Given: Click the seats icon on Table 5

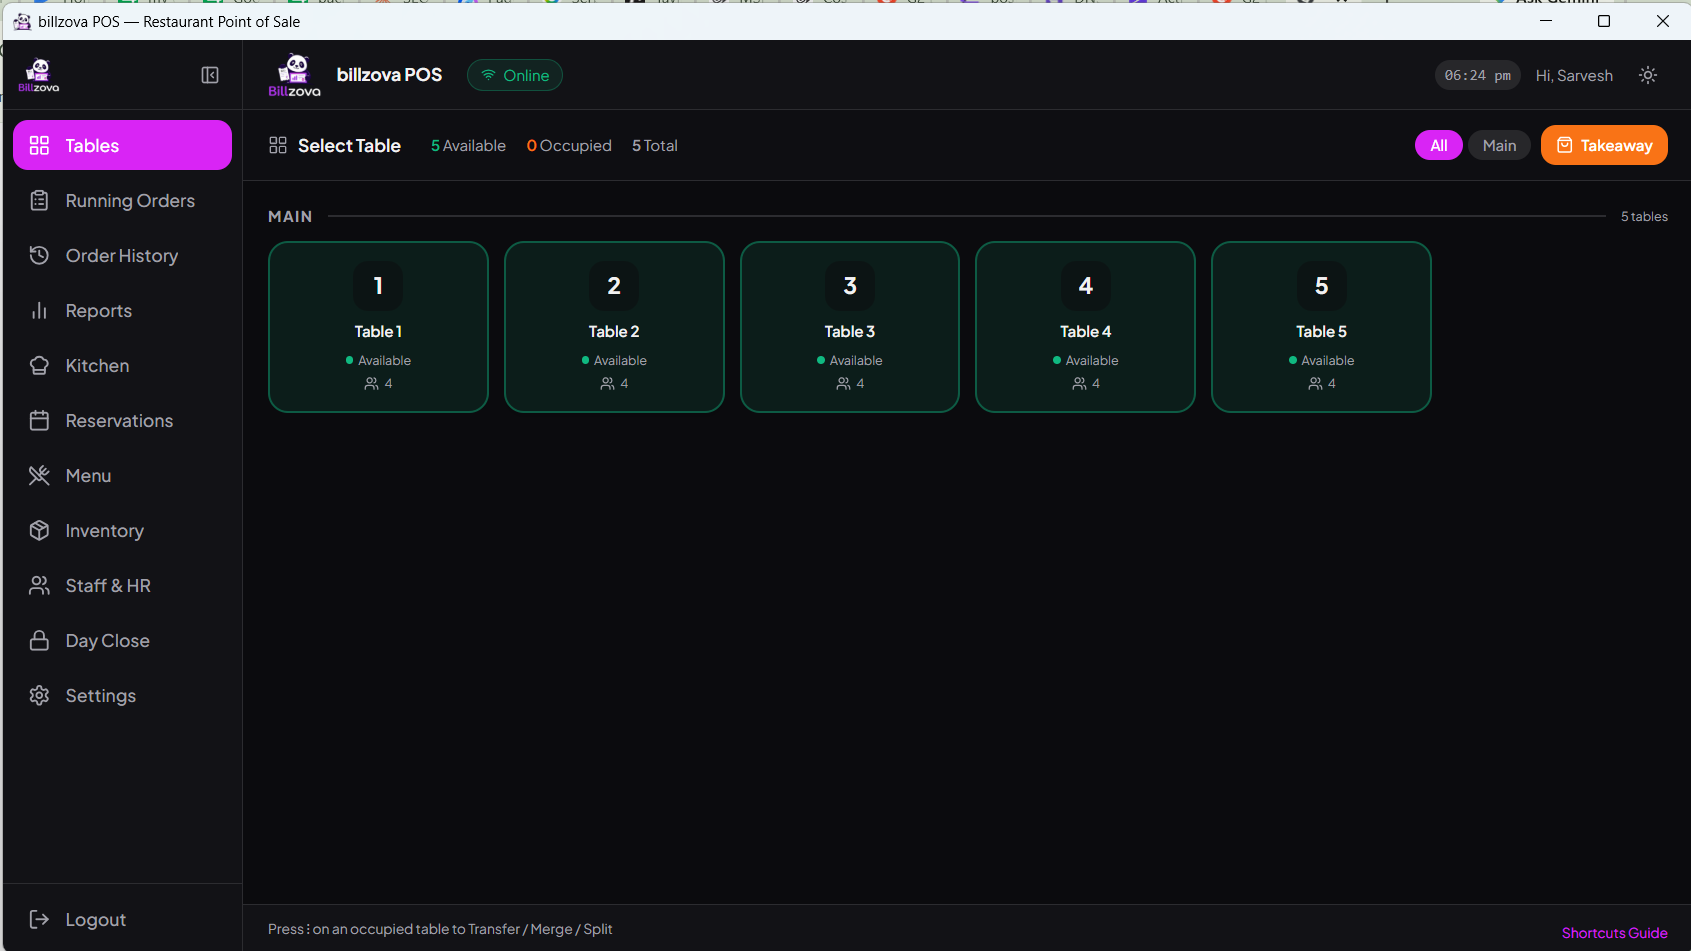Looking at the screenshot, I should click(x=1315, y=384).
